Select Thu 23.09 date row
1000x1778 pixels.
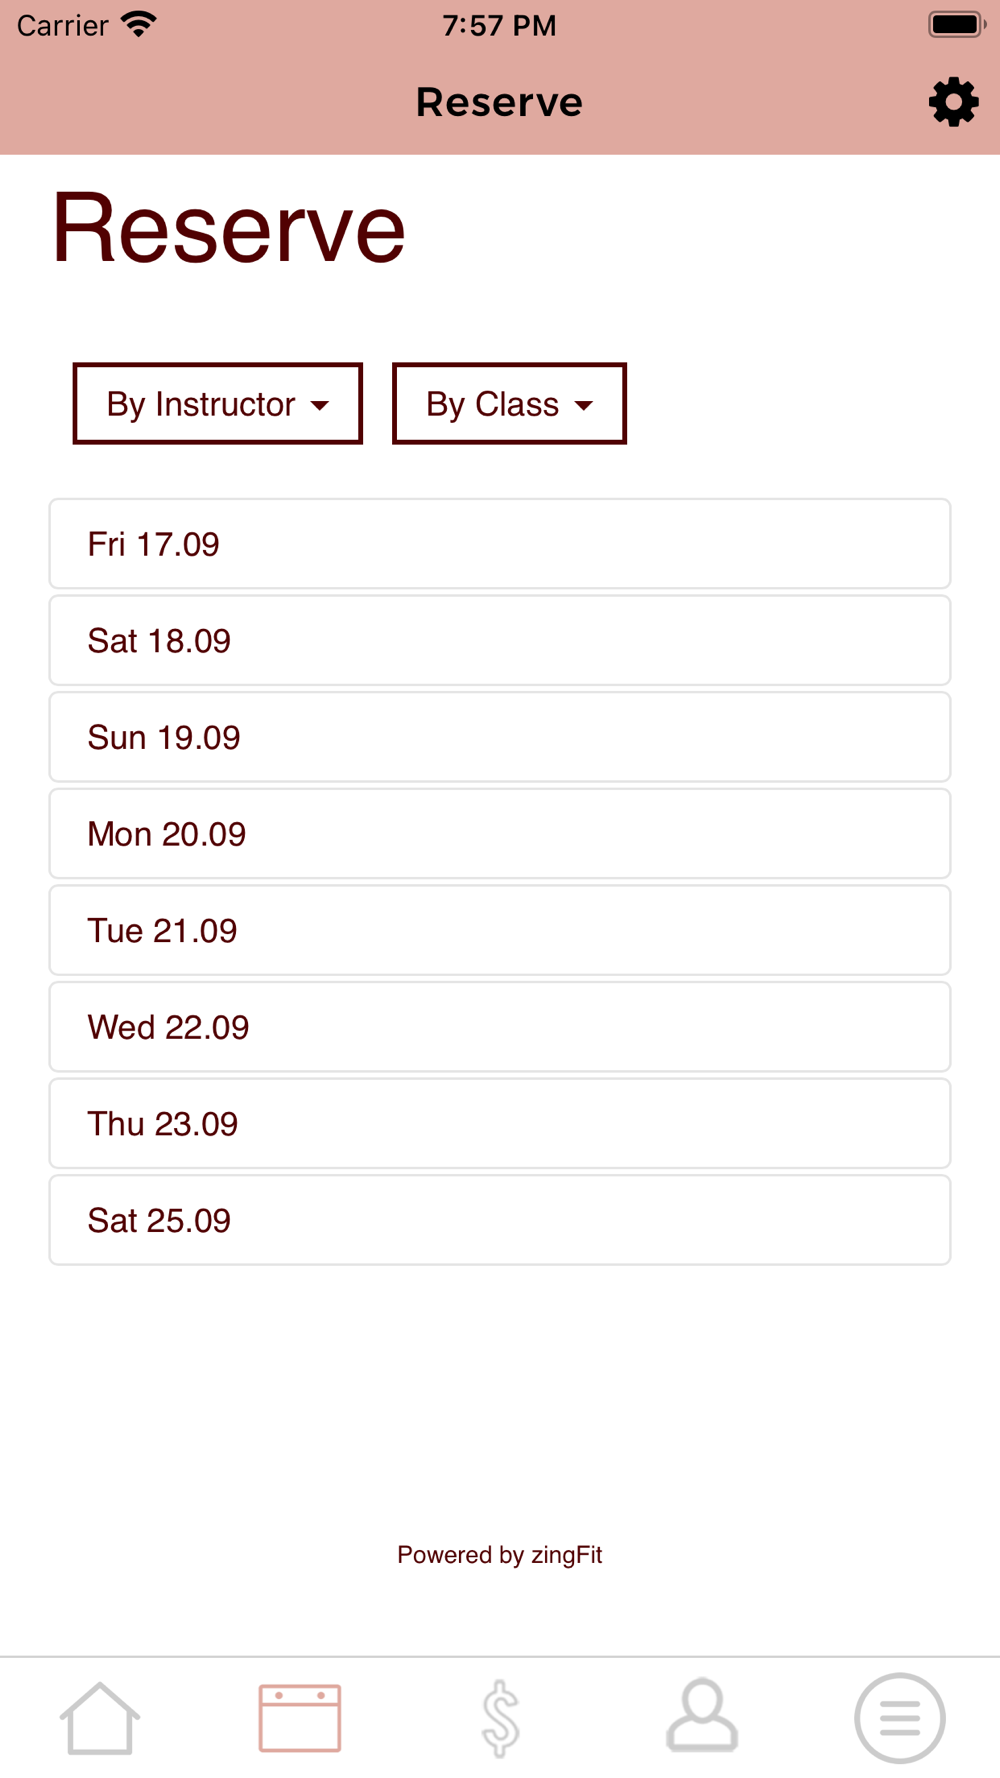pos(500,1124)
